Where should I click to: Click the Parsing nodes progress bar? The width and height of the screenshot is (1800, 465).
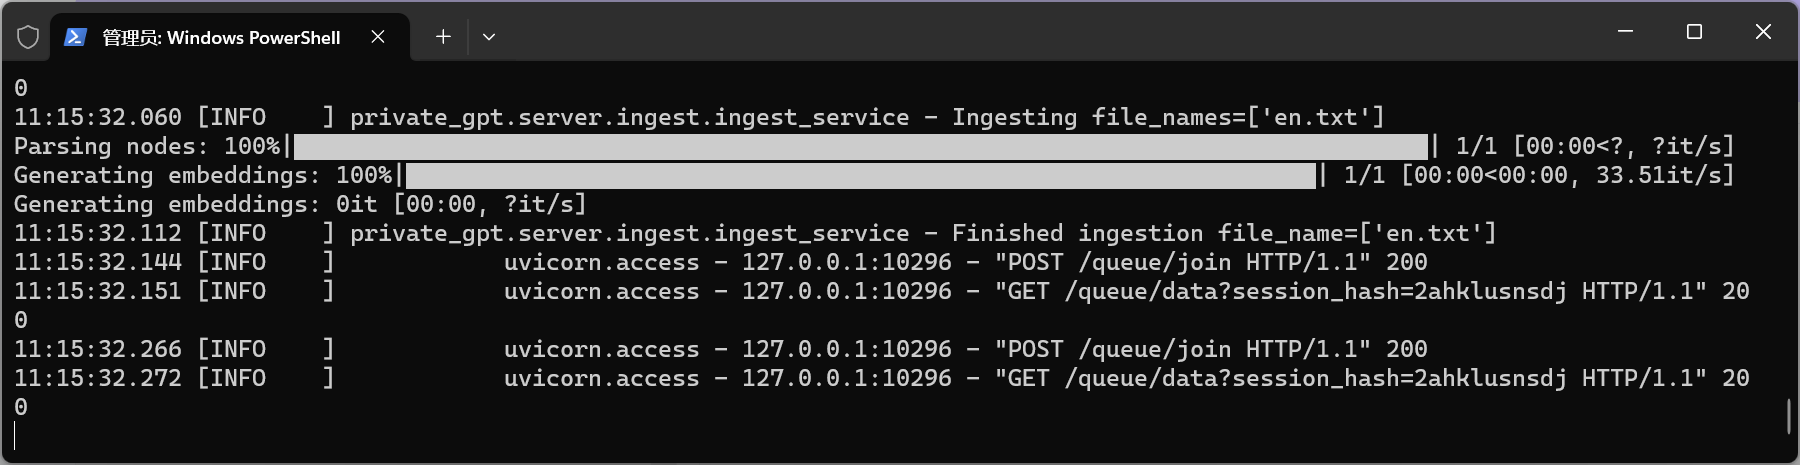tap(861, 146)
